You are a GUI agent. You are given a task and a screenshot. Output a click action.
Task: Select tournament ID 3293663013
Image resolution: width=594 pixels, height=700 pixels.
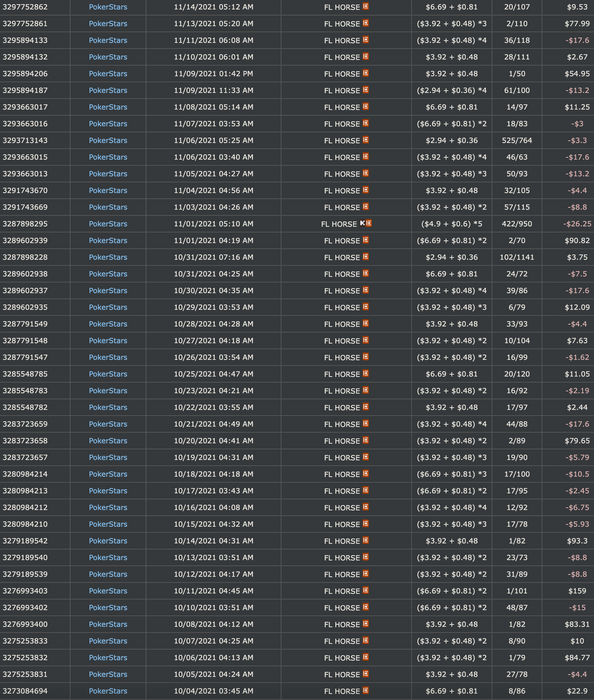[25, 174]
